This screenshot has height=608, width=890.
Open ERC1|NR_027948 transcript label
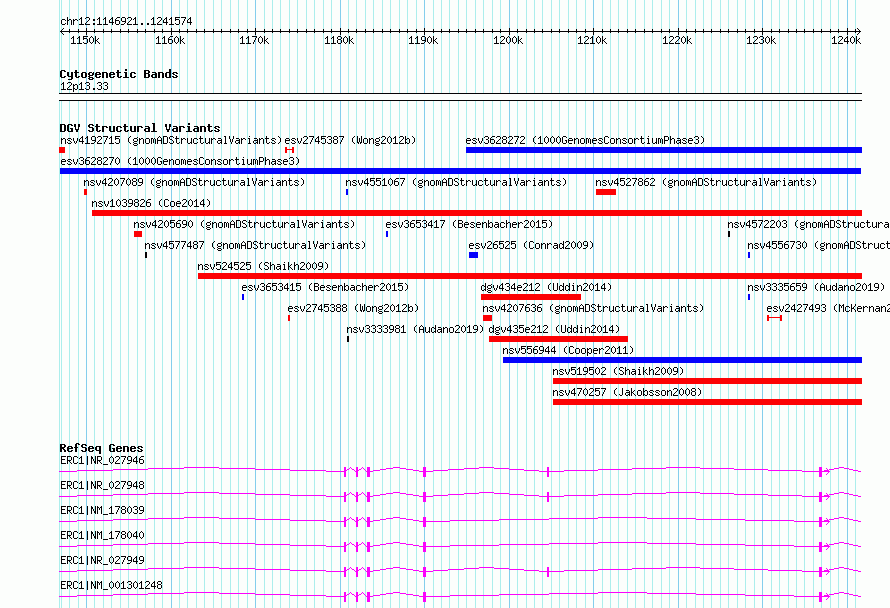click(x=102, y=485)
